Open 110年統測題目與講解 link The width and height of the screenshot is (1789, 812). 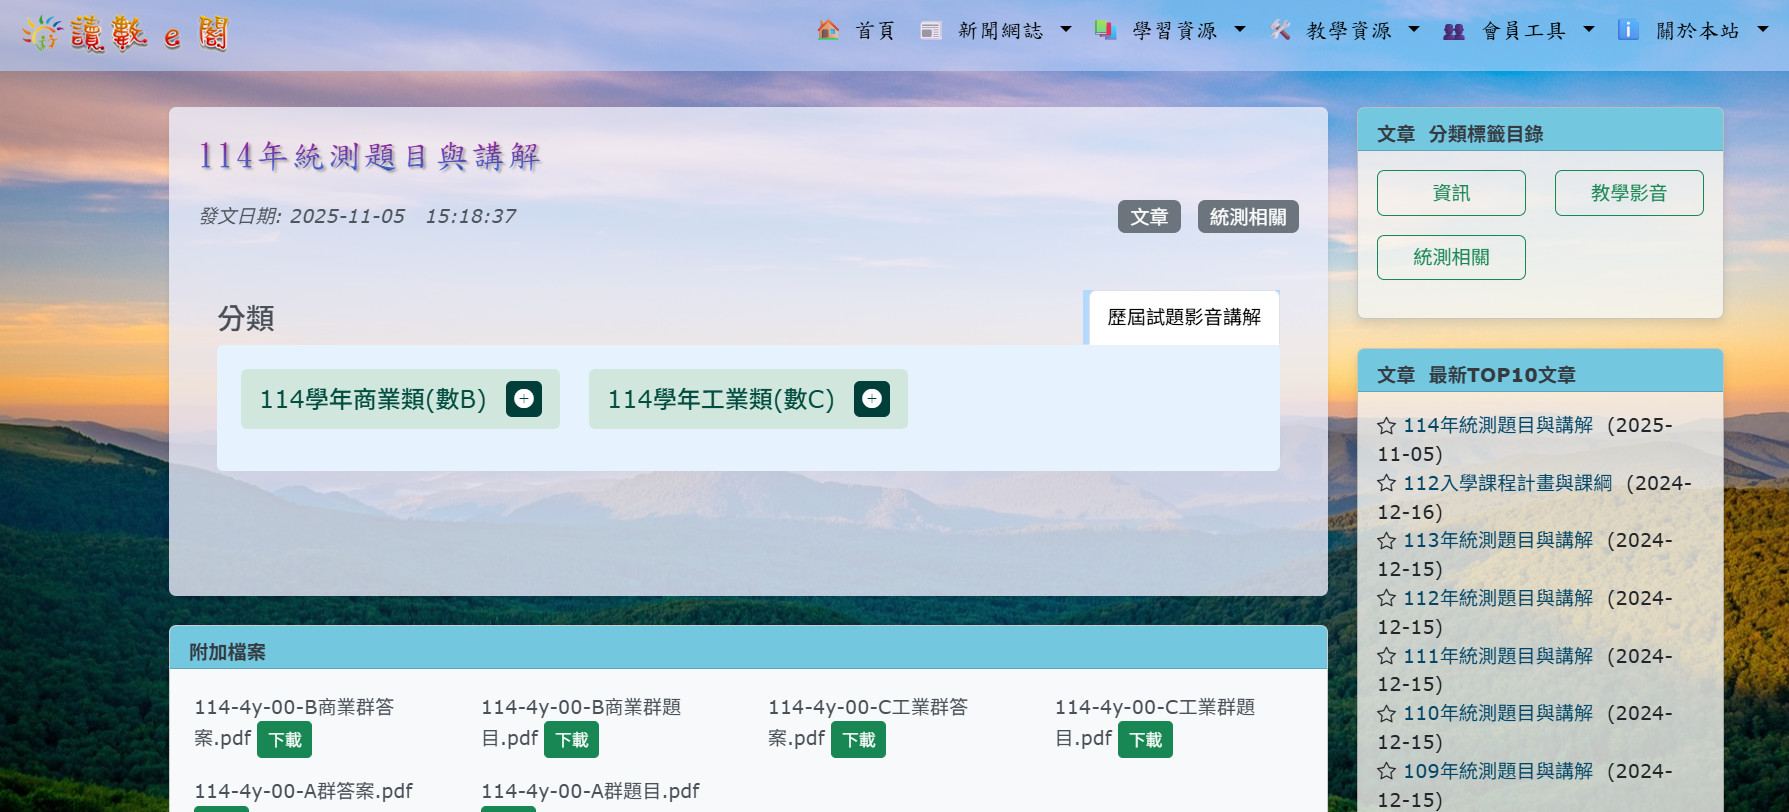click(1498, 713)
